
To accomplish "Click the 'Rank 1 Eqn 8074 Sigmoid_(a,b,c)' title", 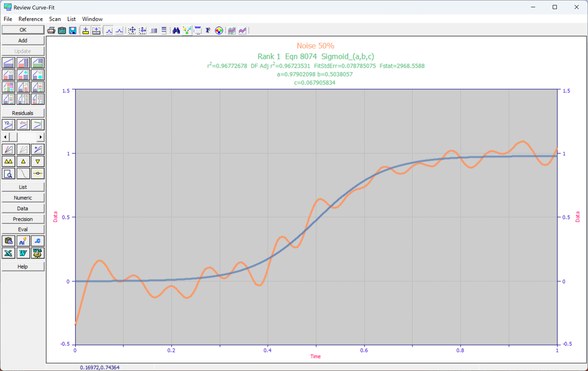I will tap(315, 56).
